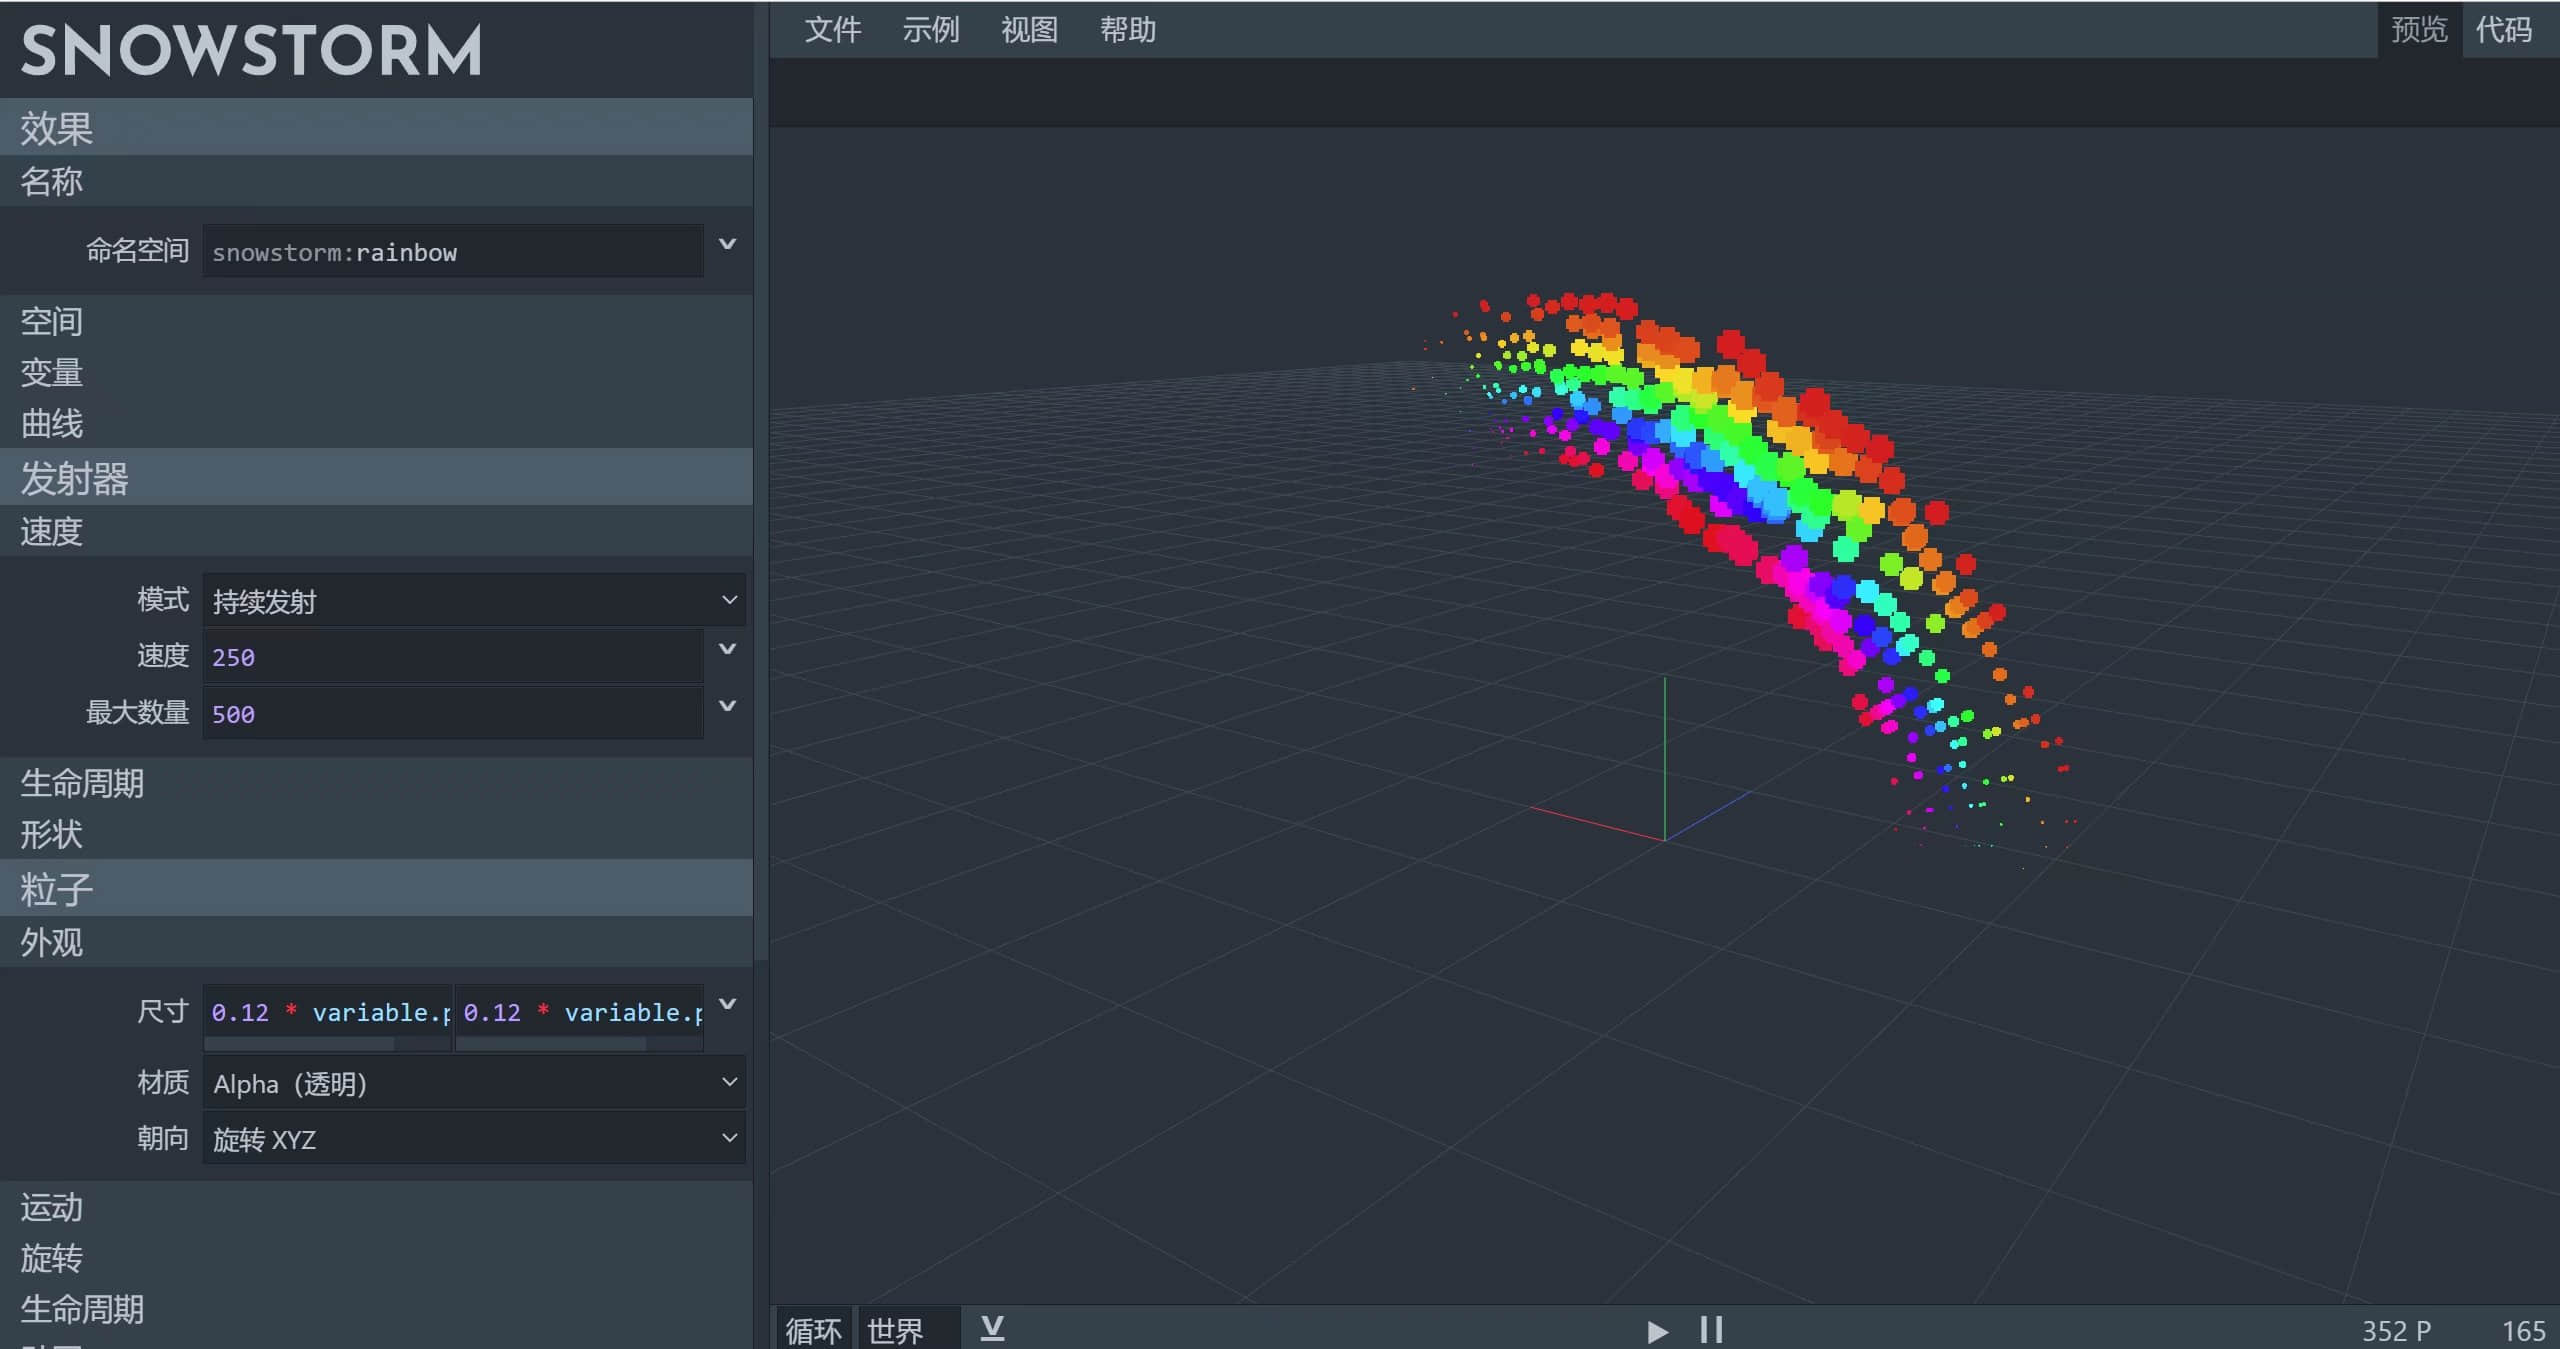
Task: Open the 材质 dropdown showing Alpha
Action: pos(474,1083)
